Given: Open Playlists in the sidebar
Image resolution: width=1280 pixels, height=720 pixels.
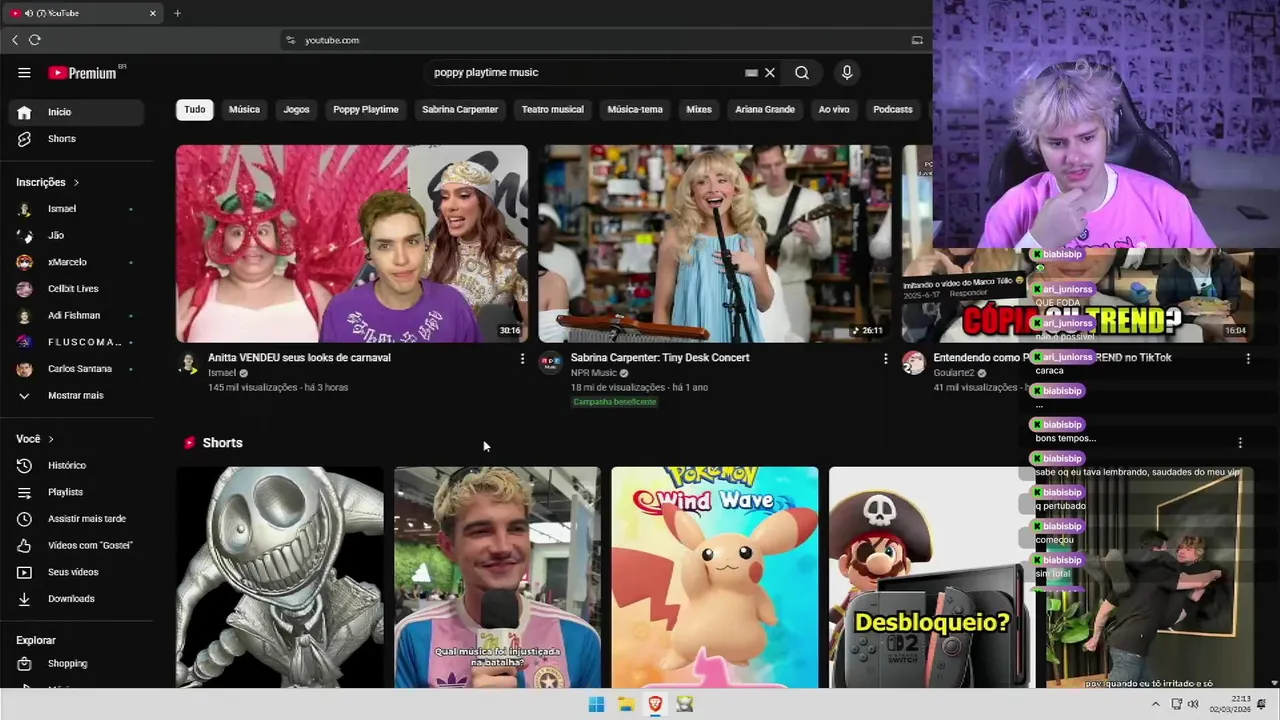Looking at the screenshot, I should click(x=76, y=492).
